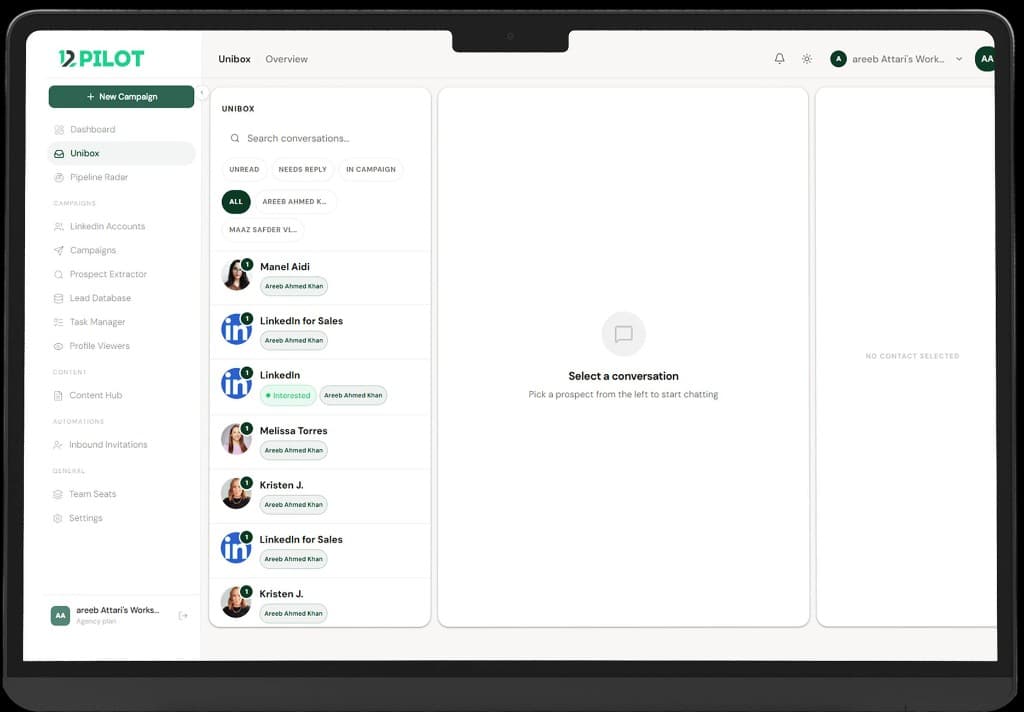This screenshot has width=1024, height=712.
Task: Click the Team Seats layers icon
Action: [59, 494]
